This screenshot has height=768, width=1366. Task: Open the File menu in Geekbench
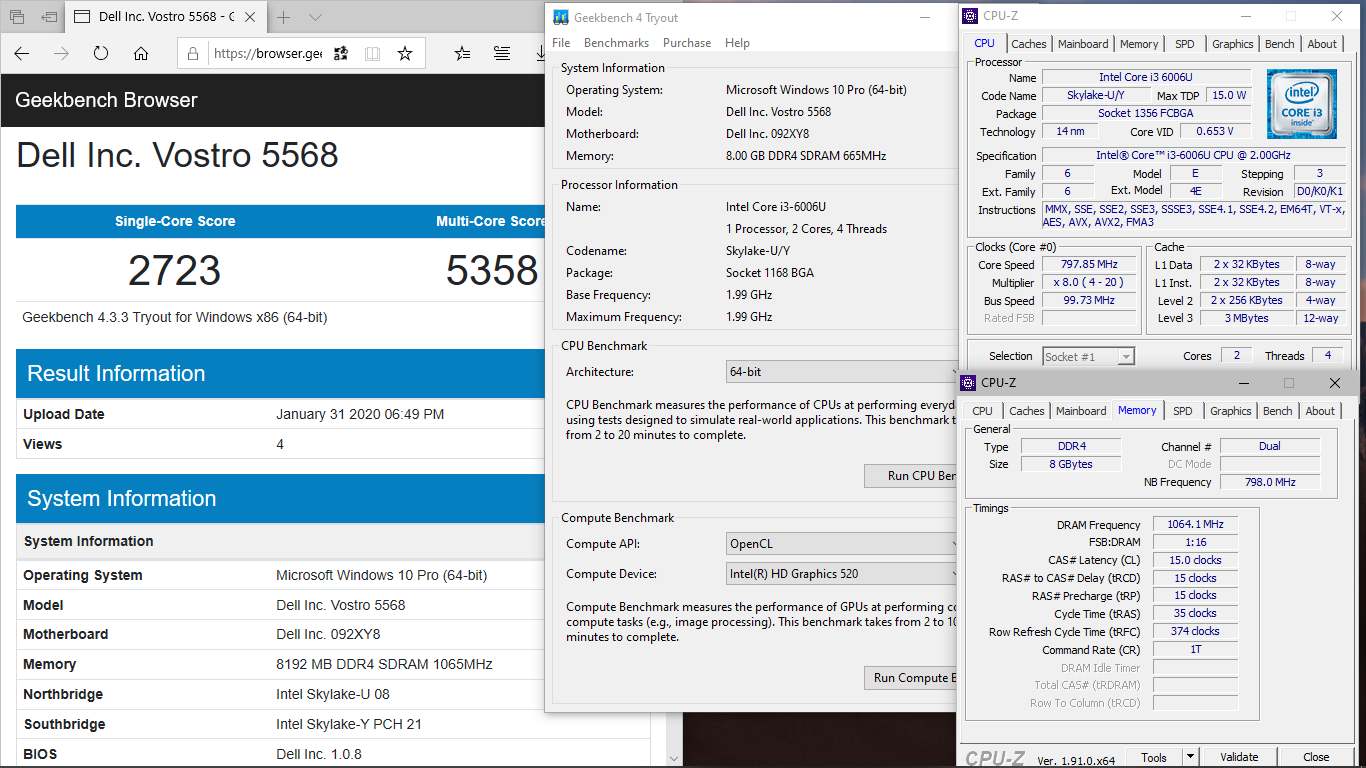[561, 43]
